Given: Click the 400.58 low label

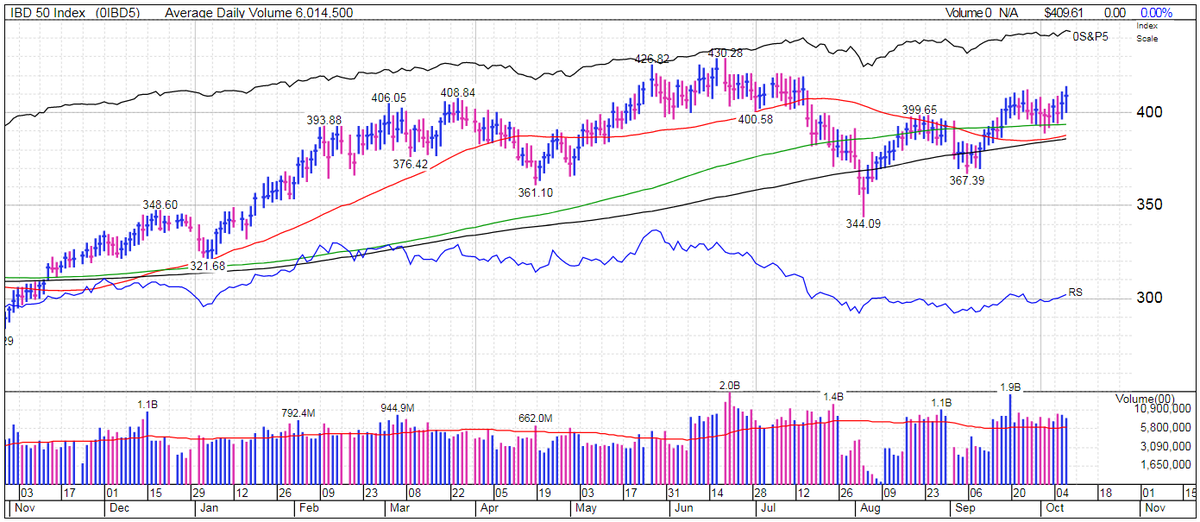Looking at the screenshot, I should [x=756, y=119].
